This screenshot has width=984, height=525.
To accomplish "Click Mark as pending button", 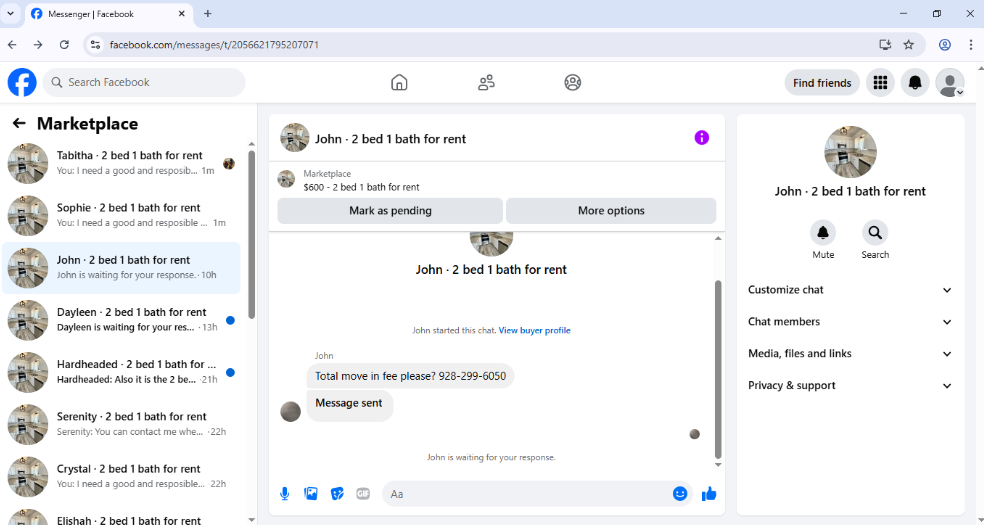I will click(x=390, y=211).
